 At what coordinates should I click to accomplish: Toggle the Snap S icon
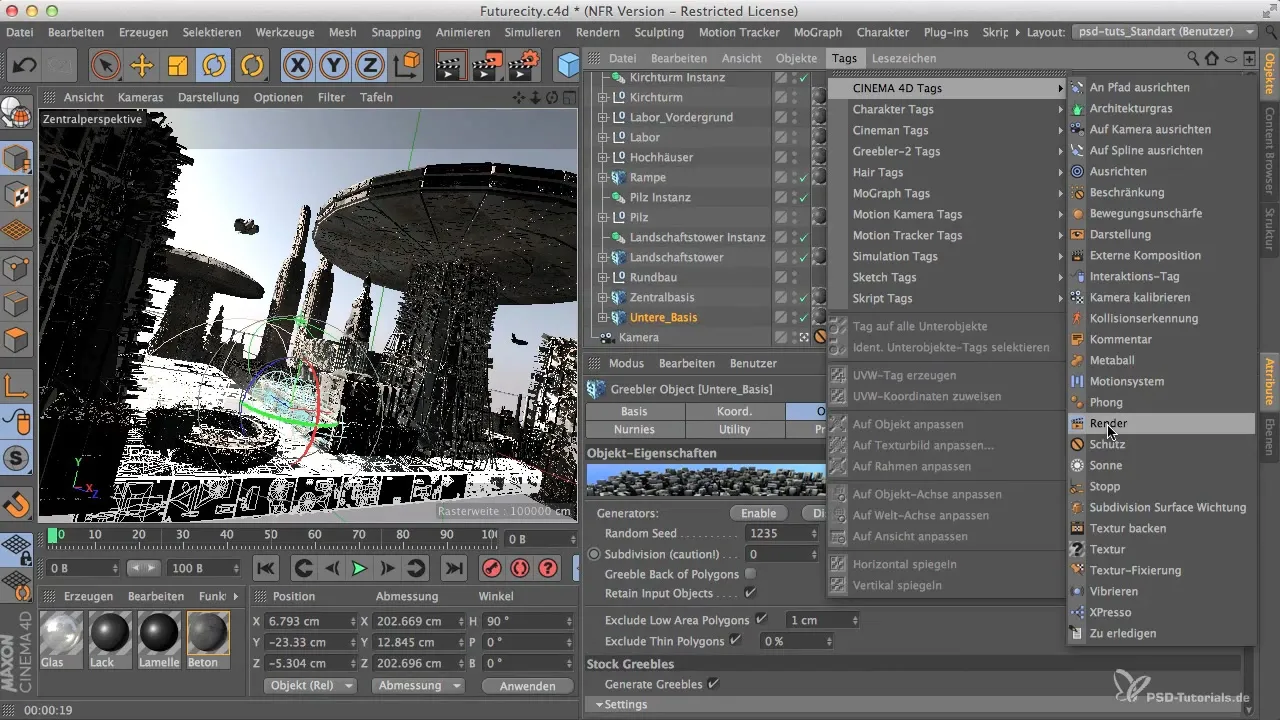pyautogui.click(x=17, y=458)
